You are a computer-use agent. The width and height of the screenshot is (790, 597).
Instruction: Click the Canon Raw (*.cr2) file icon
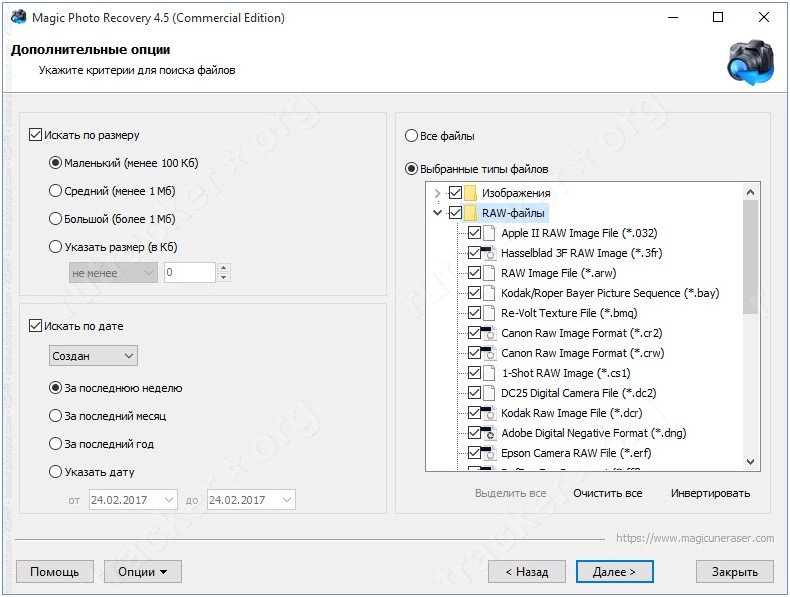click(489, 333)
